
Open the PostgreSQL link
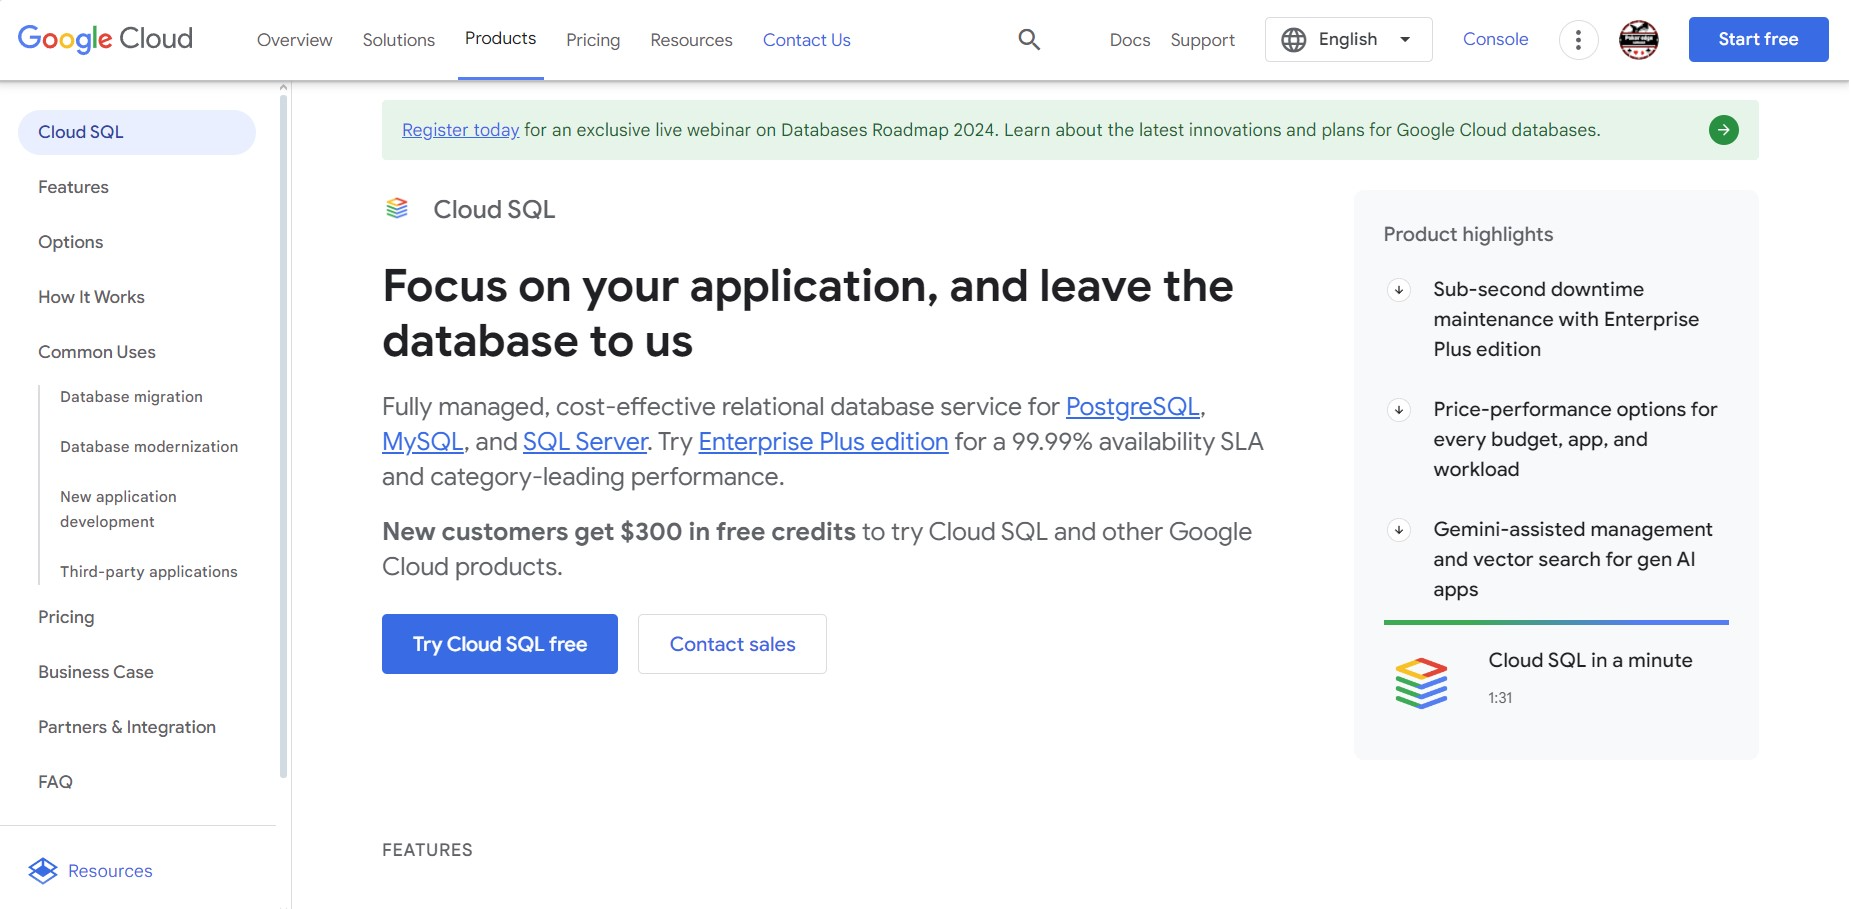coord(1132,407)
